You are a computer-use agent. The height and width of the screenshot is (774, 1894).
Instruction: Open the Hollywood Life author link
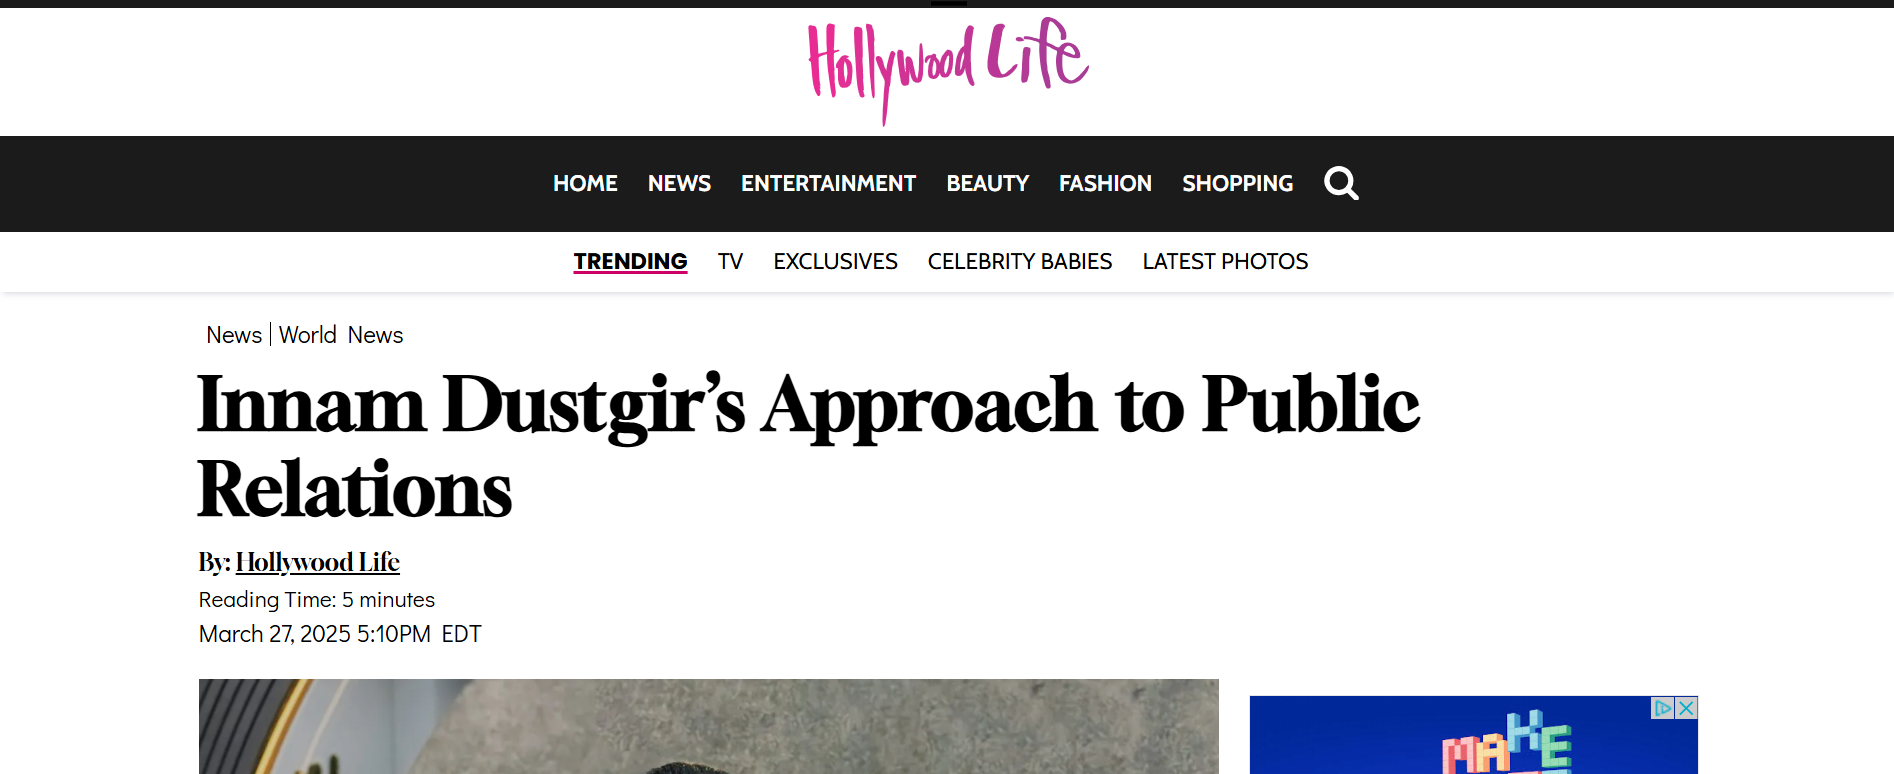click(x=318, y=562)
